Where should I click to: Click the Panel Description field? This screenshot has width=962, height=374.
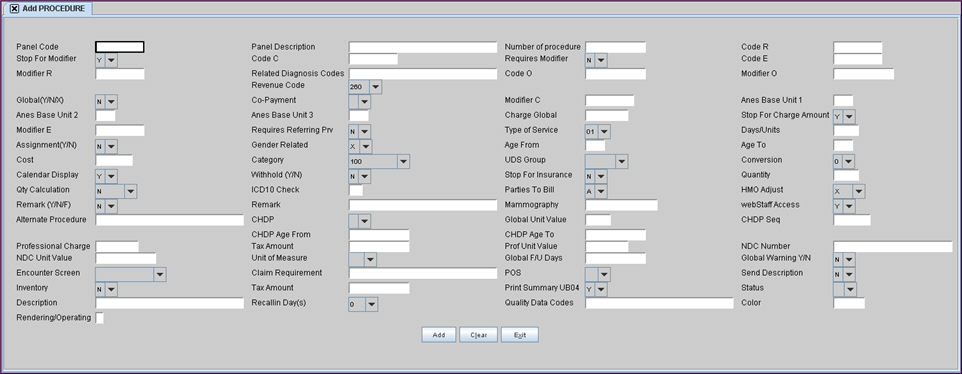(x=423, y=47)
